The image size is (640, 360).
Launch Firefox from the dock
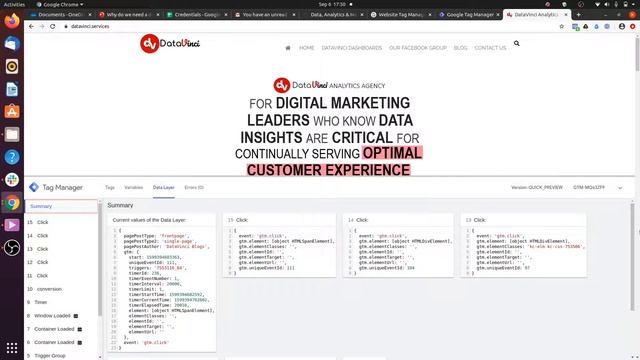click(x=12, y=21)
